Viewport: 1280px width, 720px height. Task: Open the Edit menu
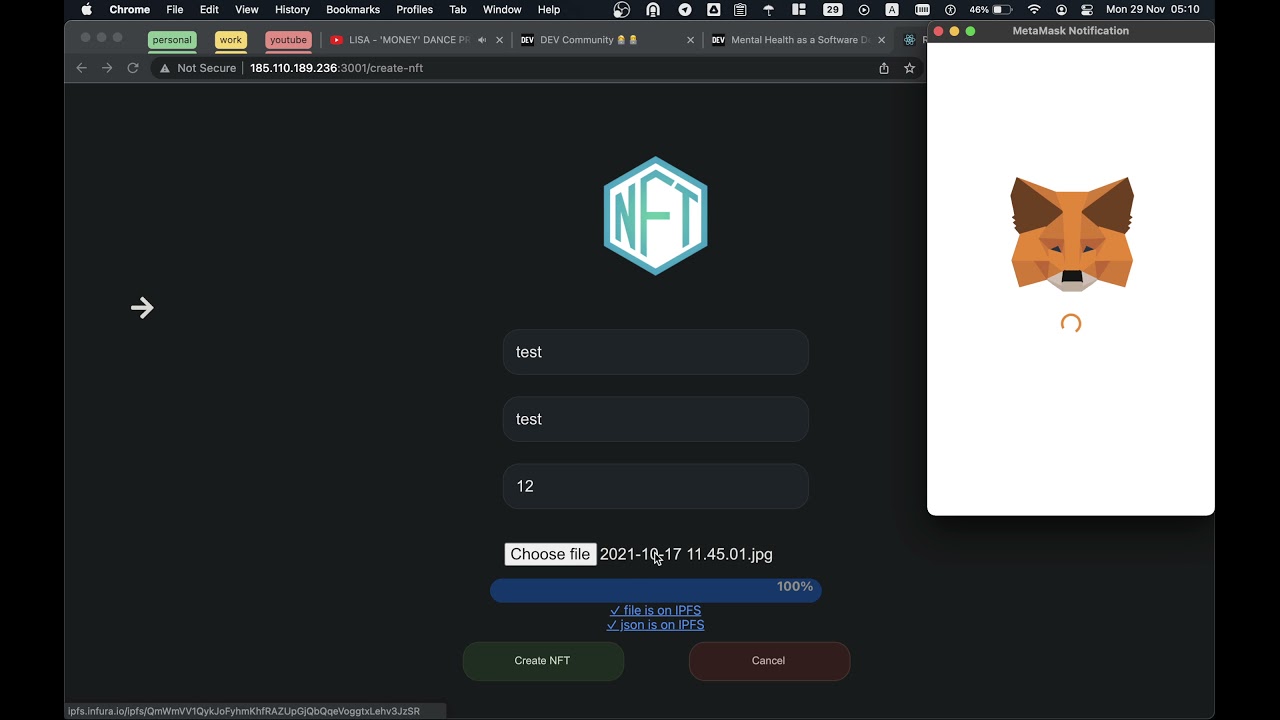pyautogui.click(x=209, y=10)
